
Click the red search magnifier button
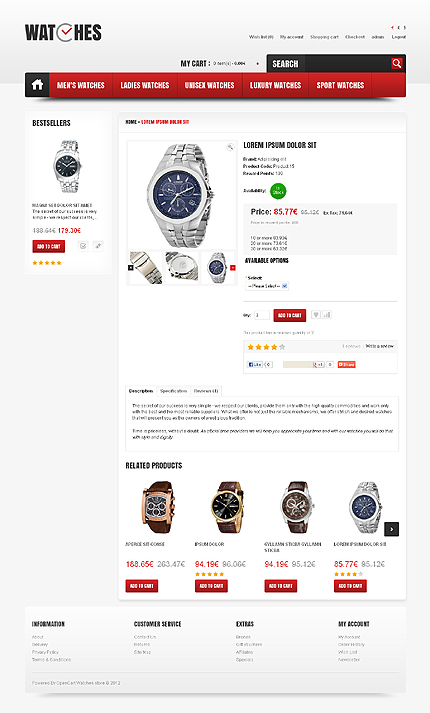[x=397, y=63]
